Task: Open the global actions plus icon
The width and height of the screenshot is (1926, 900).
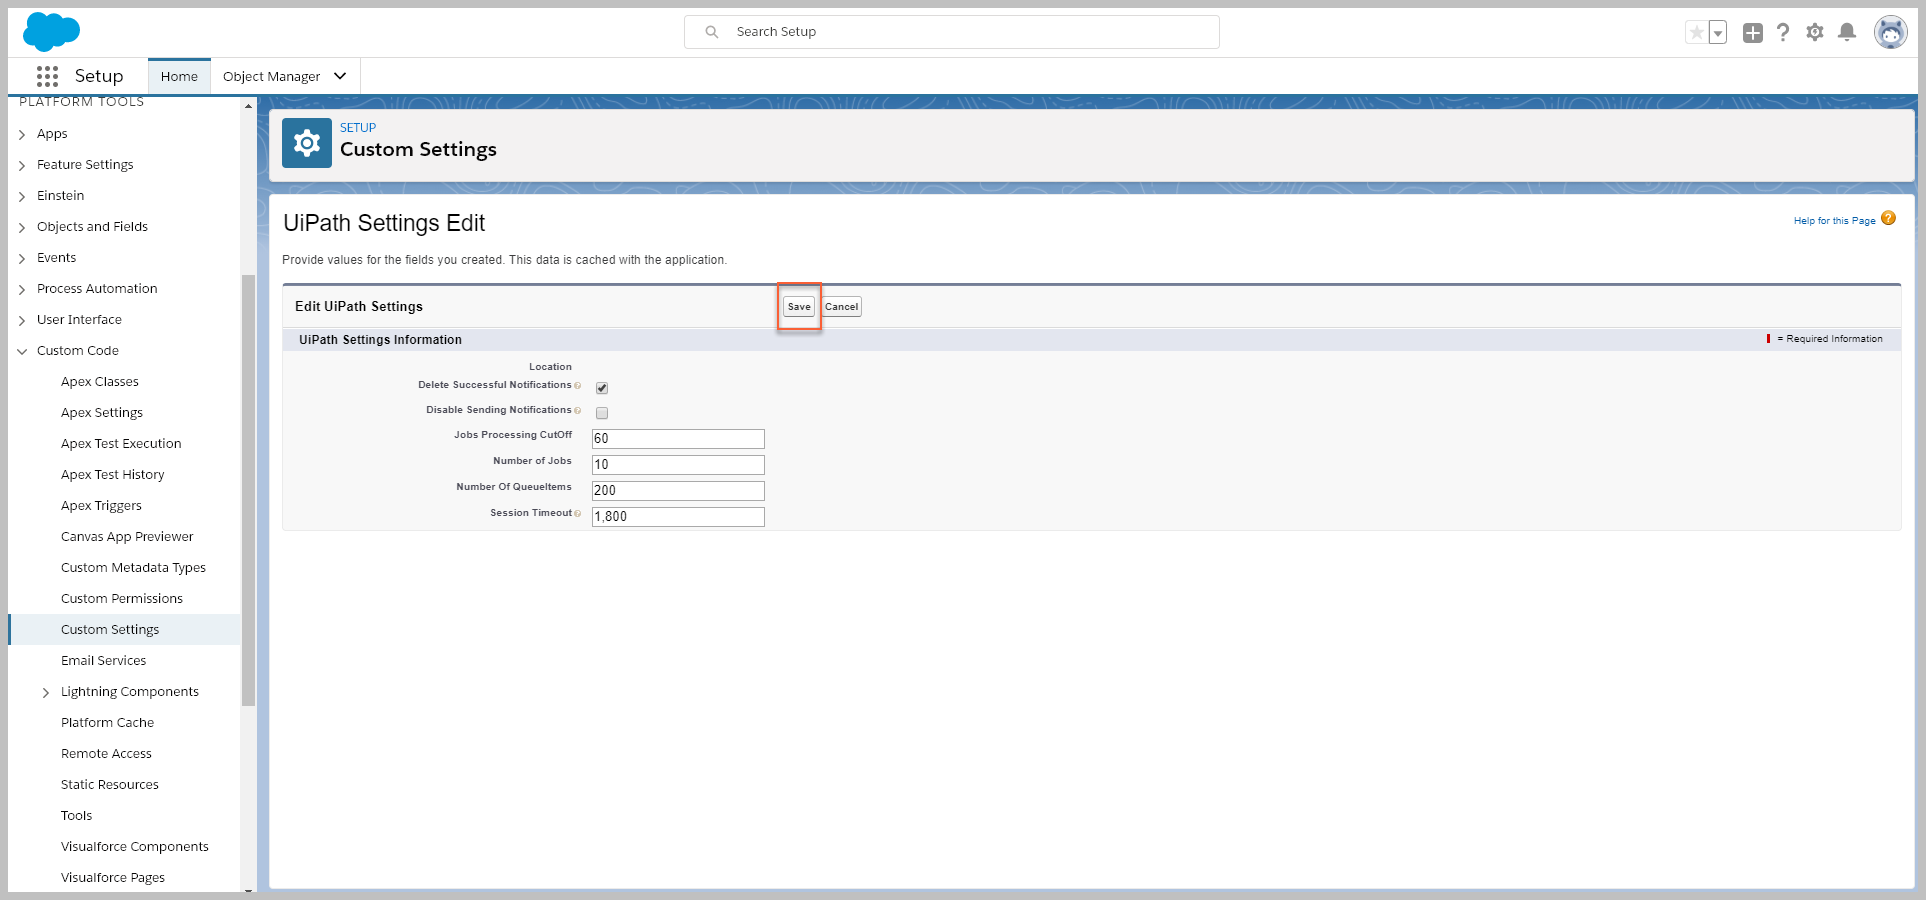Action: coord(1752,33)
